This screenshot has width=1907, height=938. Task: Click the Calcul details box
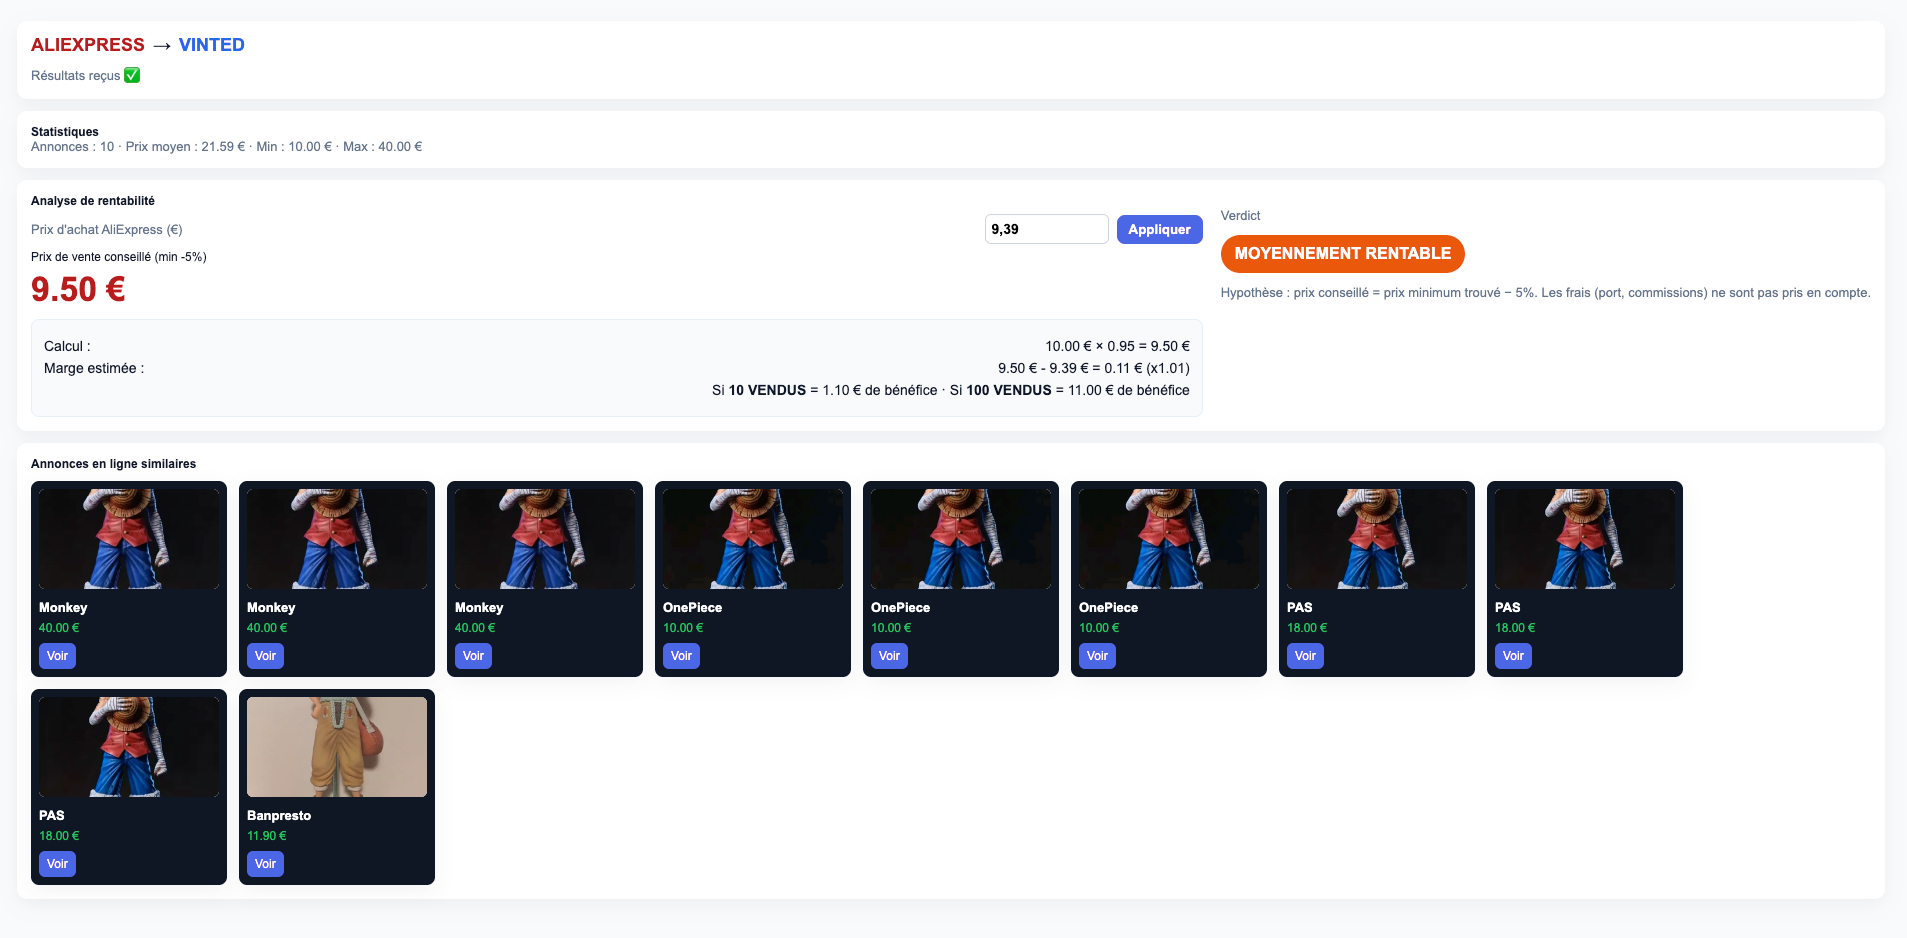pos(617,368)
